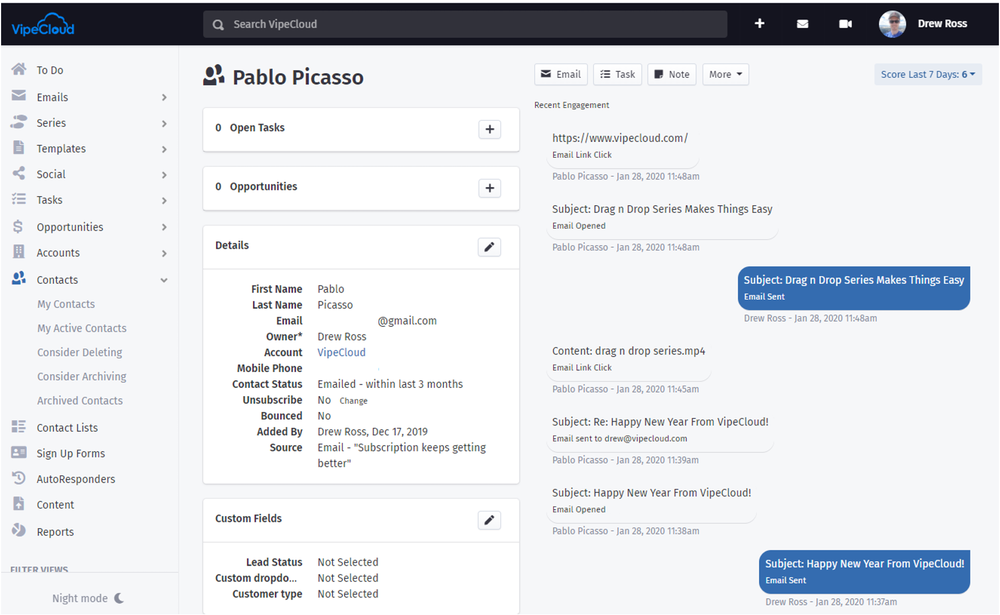Open the envelope icon in the top bar

click(x=802, y=23)
